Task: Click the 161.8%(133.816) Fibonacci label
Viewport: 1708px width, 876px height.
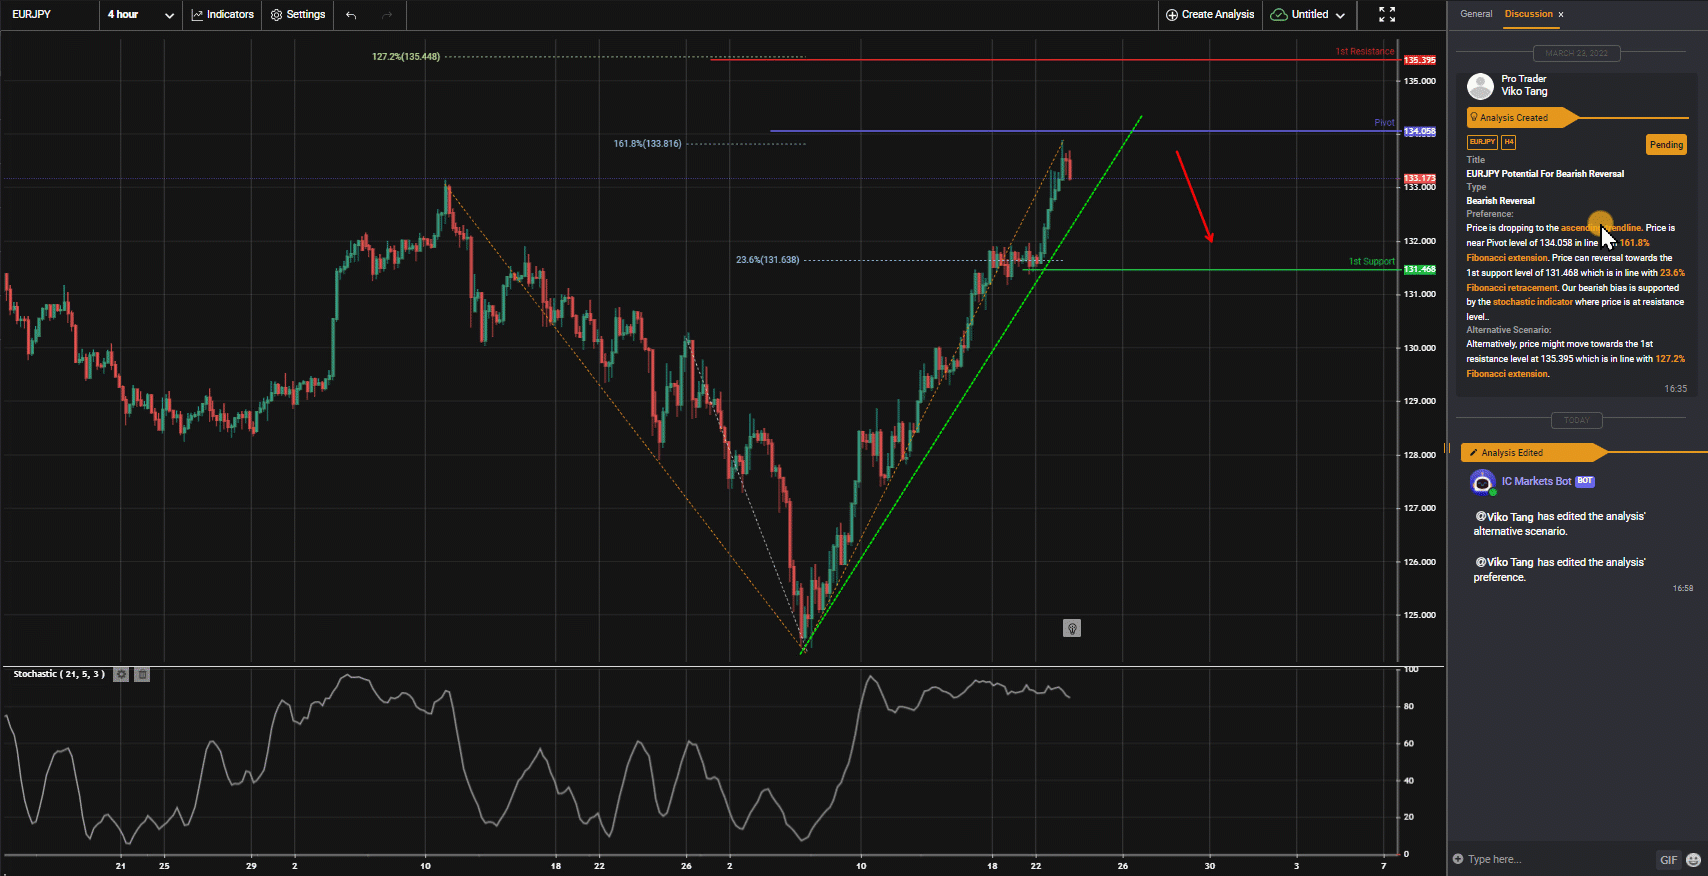Action: [647, 144]
